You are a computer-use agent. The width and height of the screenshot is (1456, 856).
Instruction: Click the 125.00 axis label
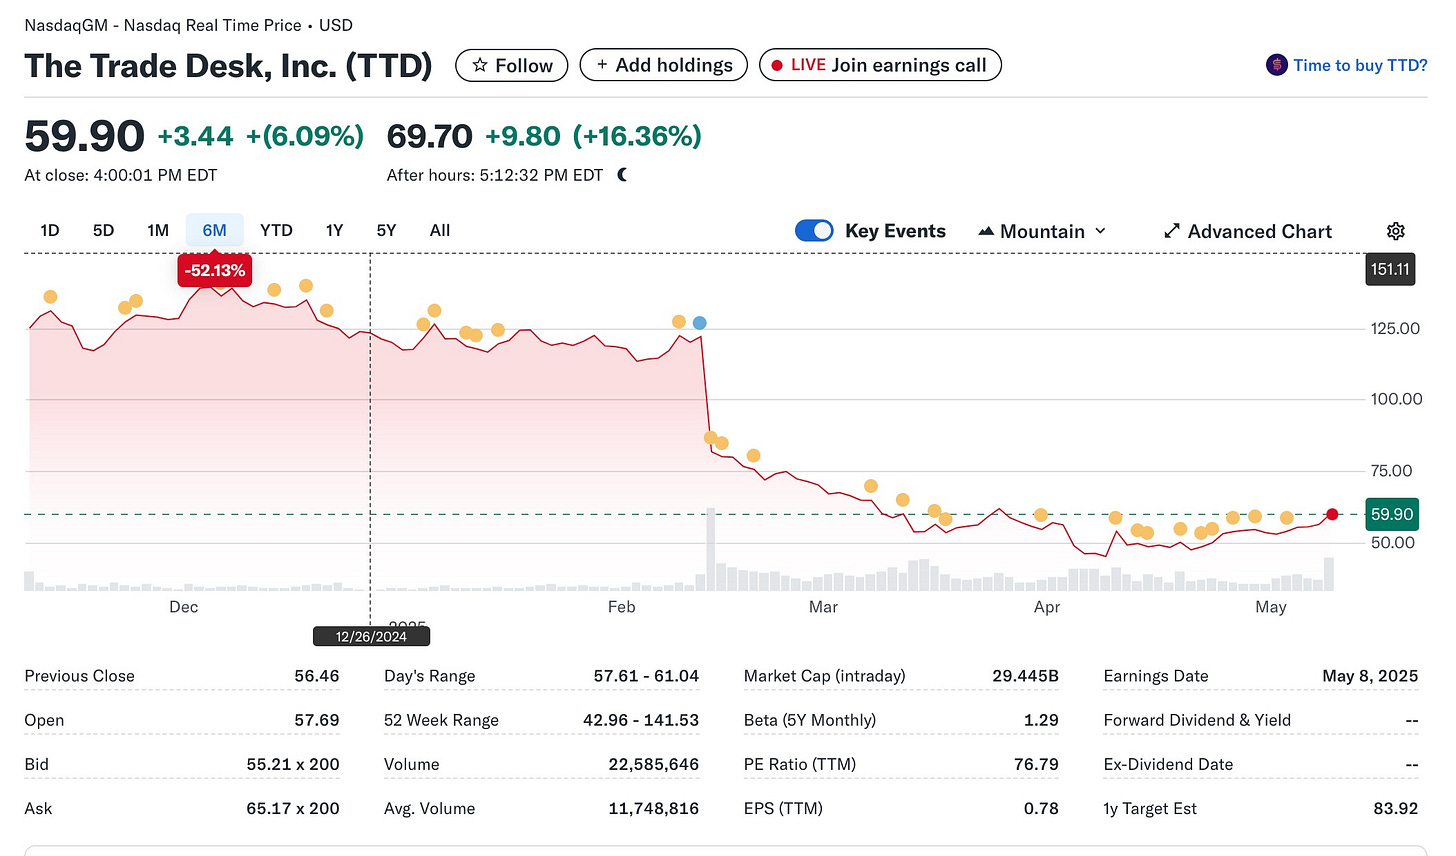pos(1395,328)
